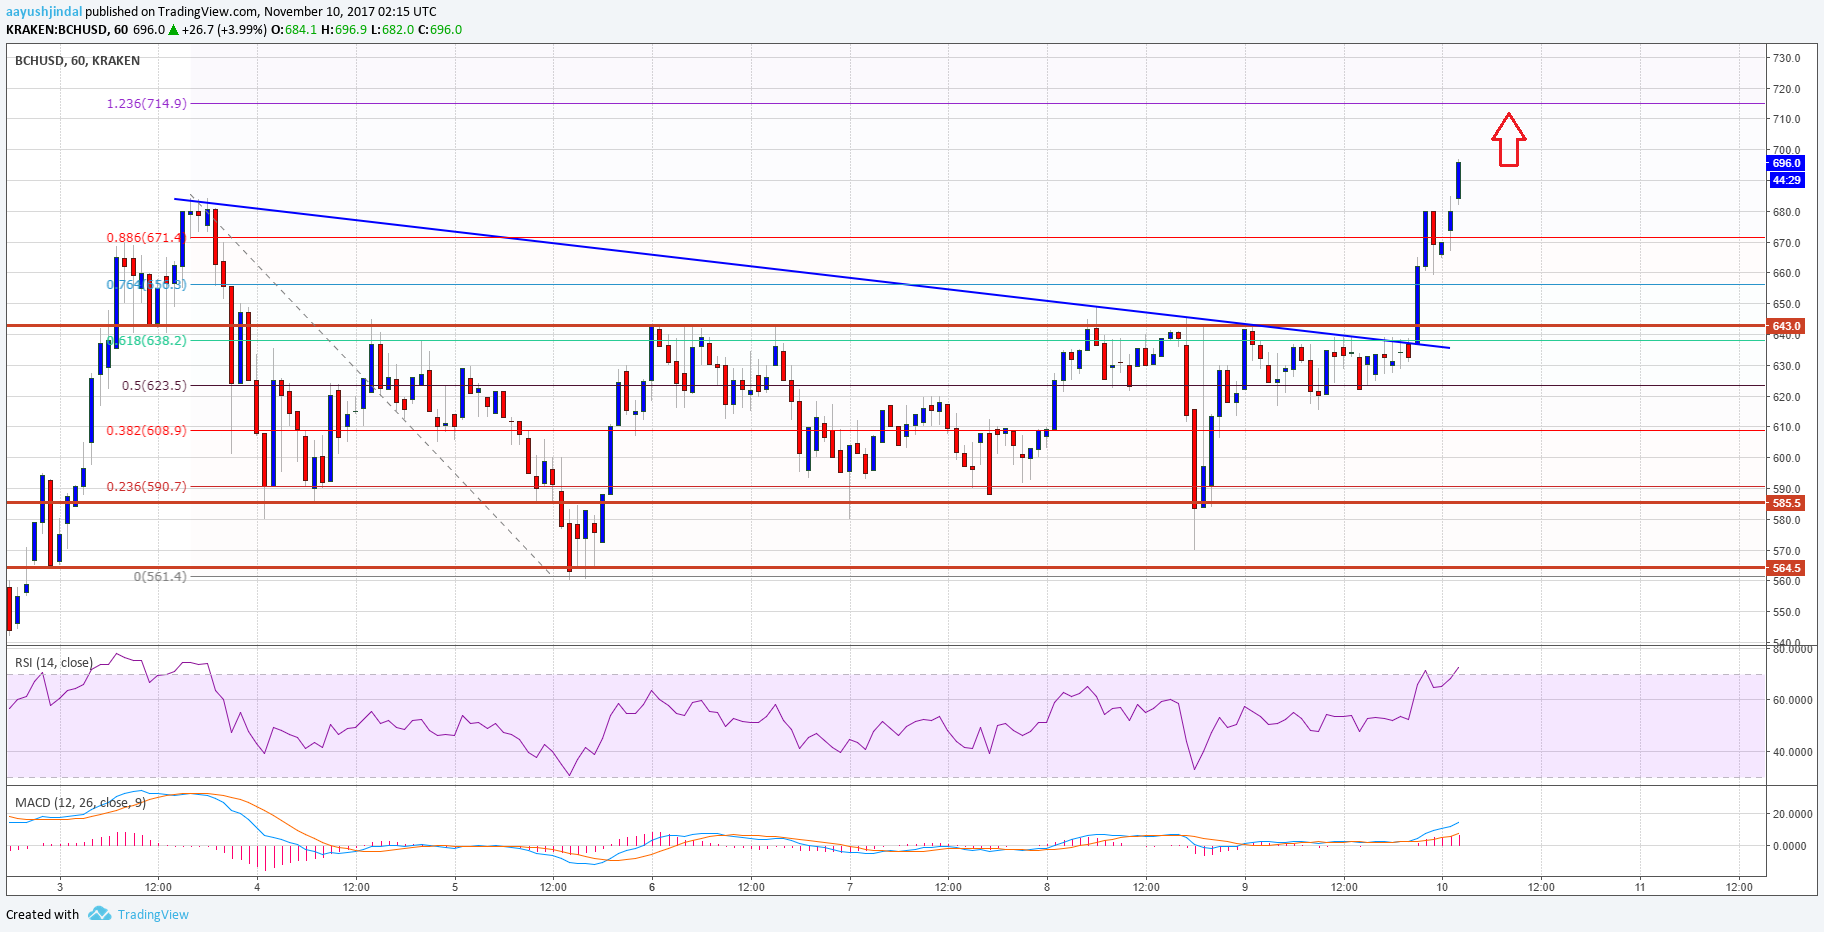1824x932 pixels.
Task: Click the 0.382(608.9) Fibonacci level label
Action: point(146,430)
